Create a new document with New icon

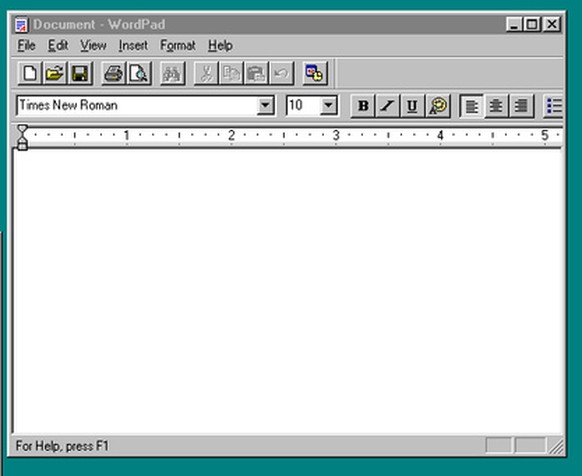[30, 73]
